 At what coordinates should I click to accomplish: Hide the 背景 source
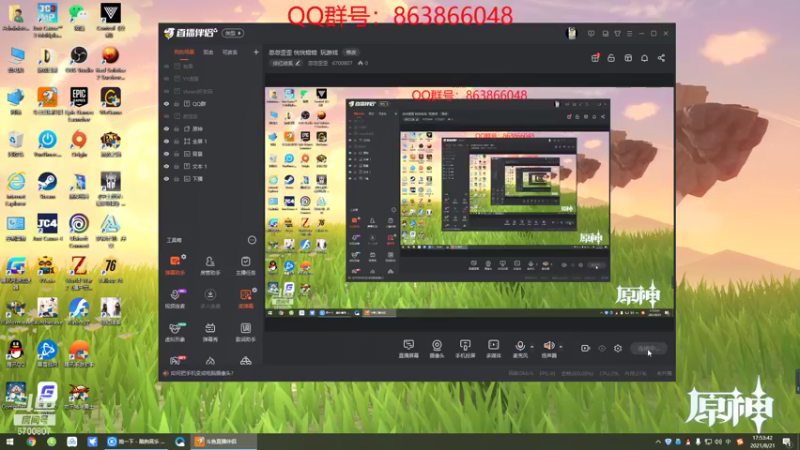(x=166, y=154)
